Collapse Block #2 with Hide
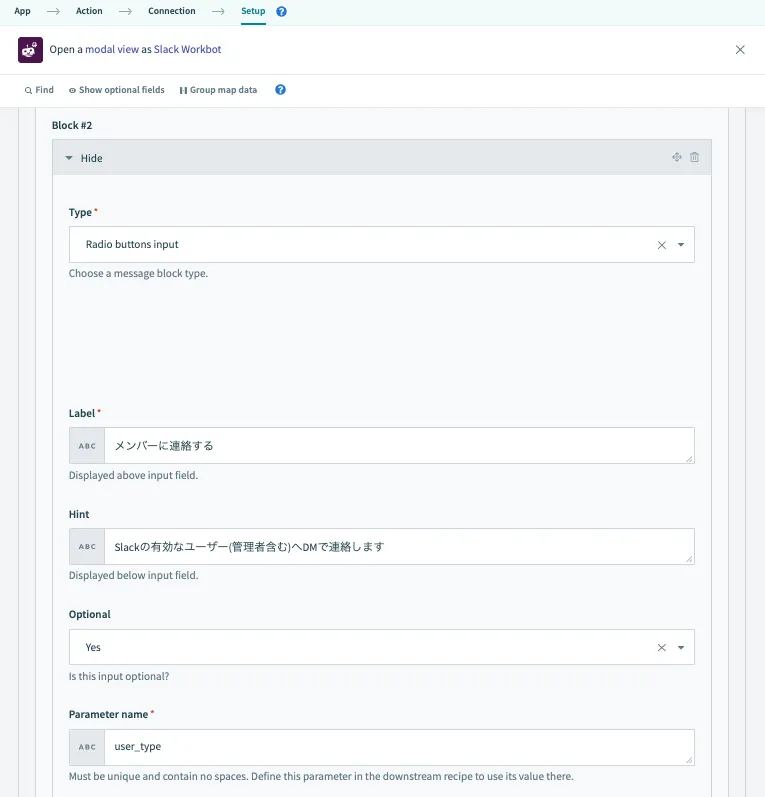 click(x=84, y=158)
